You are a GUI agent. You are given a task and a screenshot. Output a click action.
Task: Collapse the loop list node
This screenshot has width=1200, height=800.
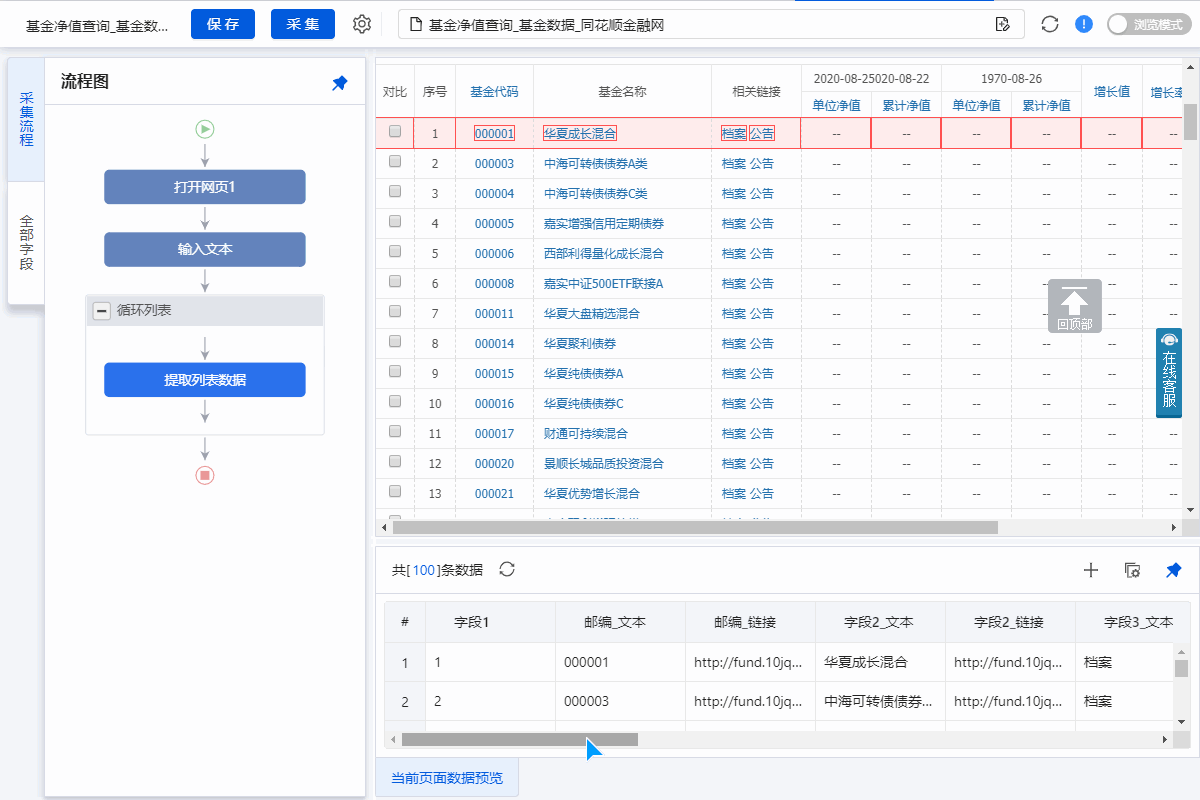[101, 311]
